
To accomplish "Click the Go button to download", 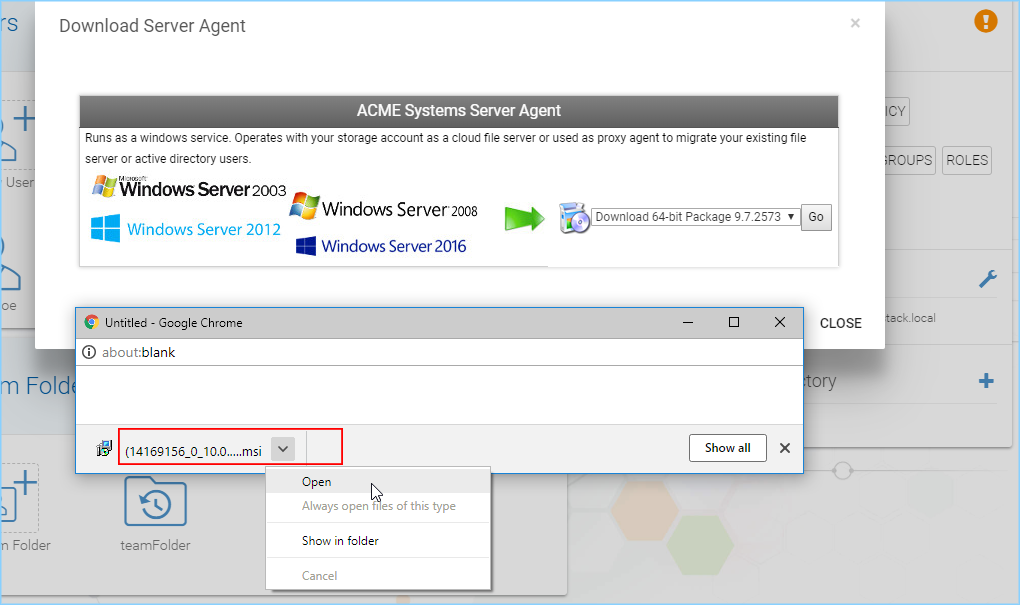I will (x=816, y=217).
